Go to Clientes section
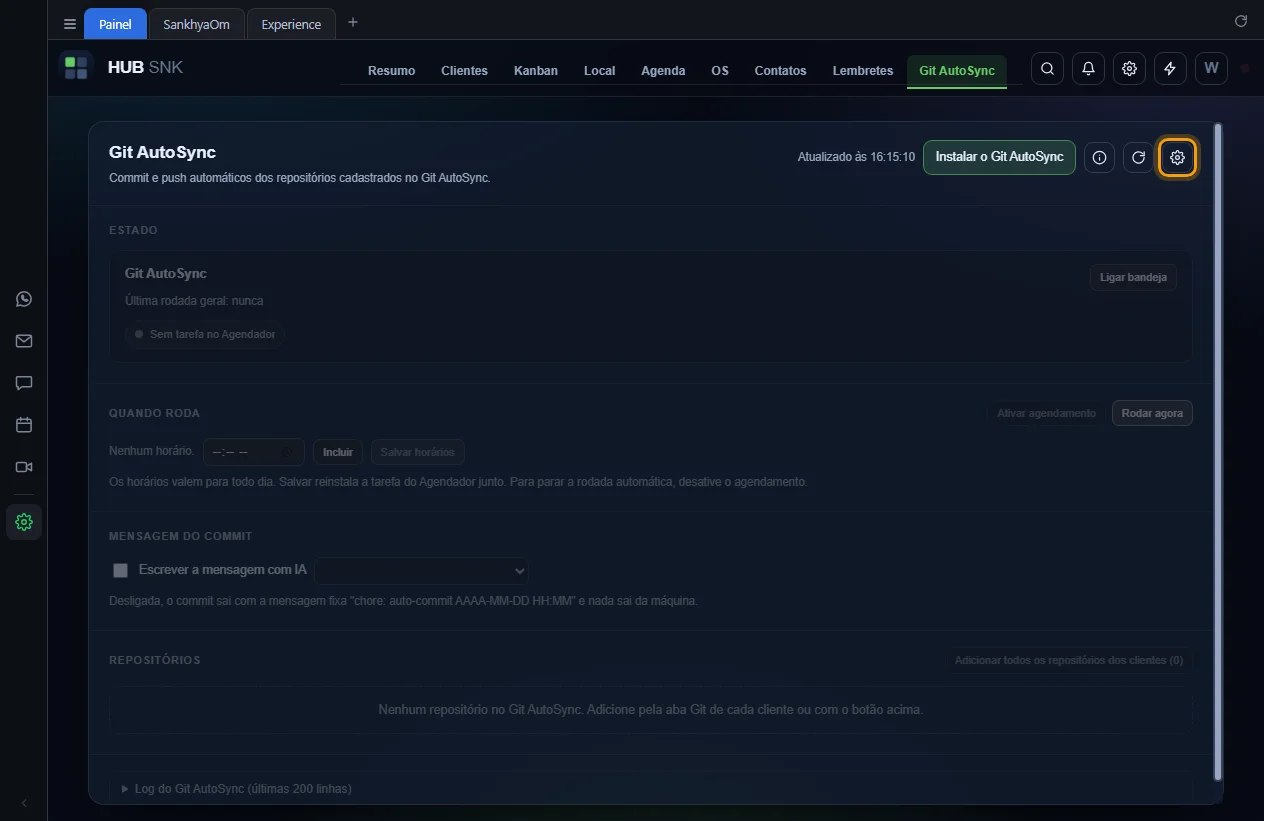The height and width of the screenshot is (821, 1264). (464, 70)
